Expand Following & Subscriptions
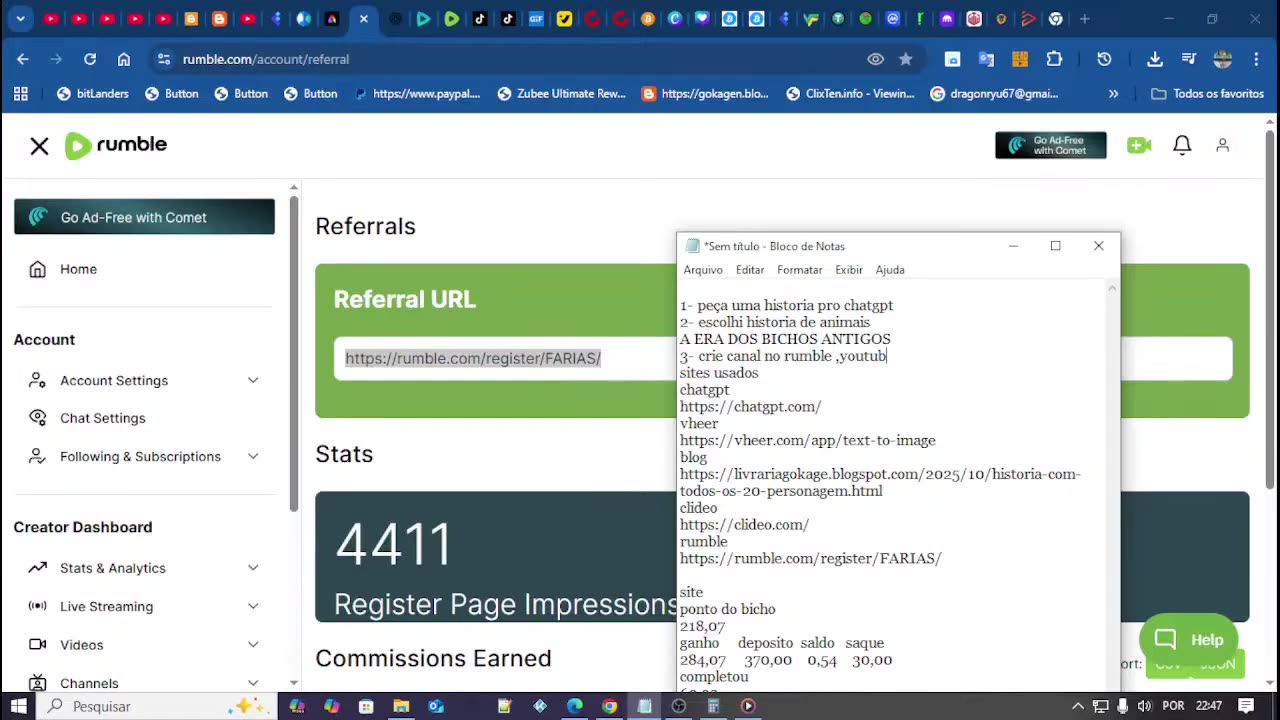 pos(144,456)
